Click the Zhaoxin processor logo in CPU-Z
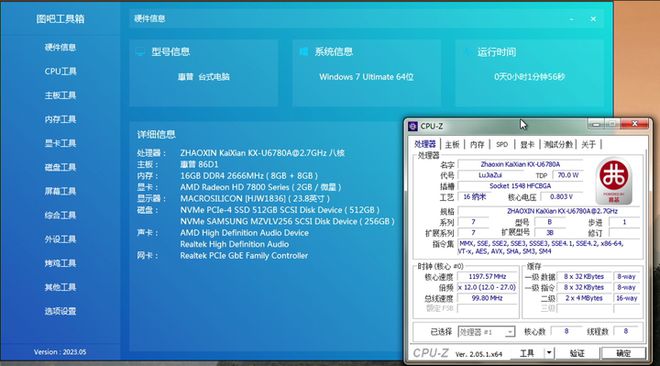The image size is (660, 366). tap(614, 181)
